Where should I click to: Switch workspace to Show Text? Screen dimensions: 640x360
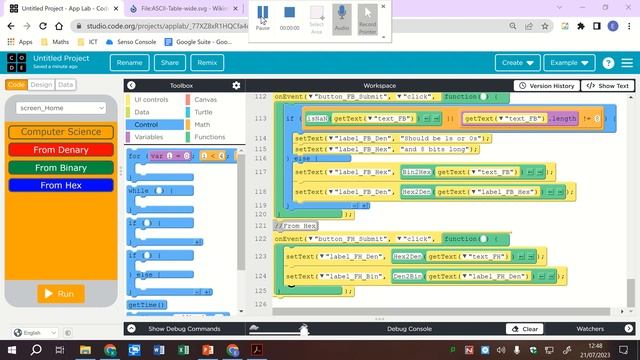click(x=607, y=86)
